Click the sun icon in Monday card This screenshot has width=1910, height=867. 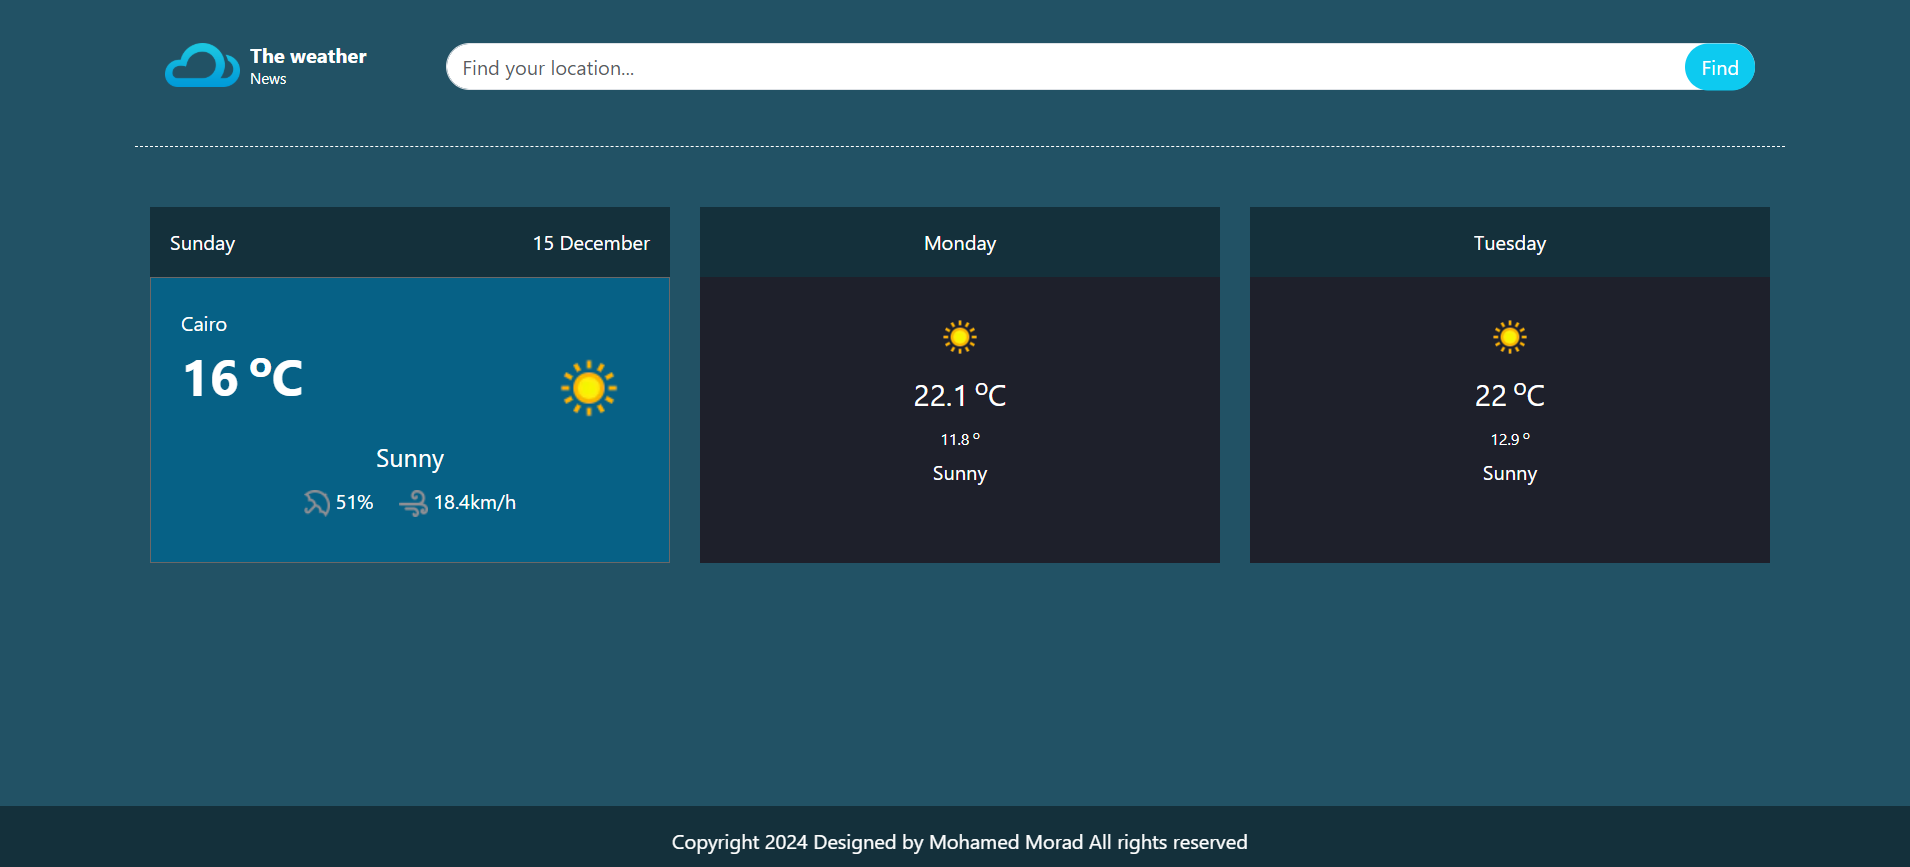pyautogui.click(x=960, y=337)
